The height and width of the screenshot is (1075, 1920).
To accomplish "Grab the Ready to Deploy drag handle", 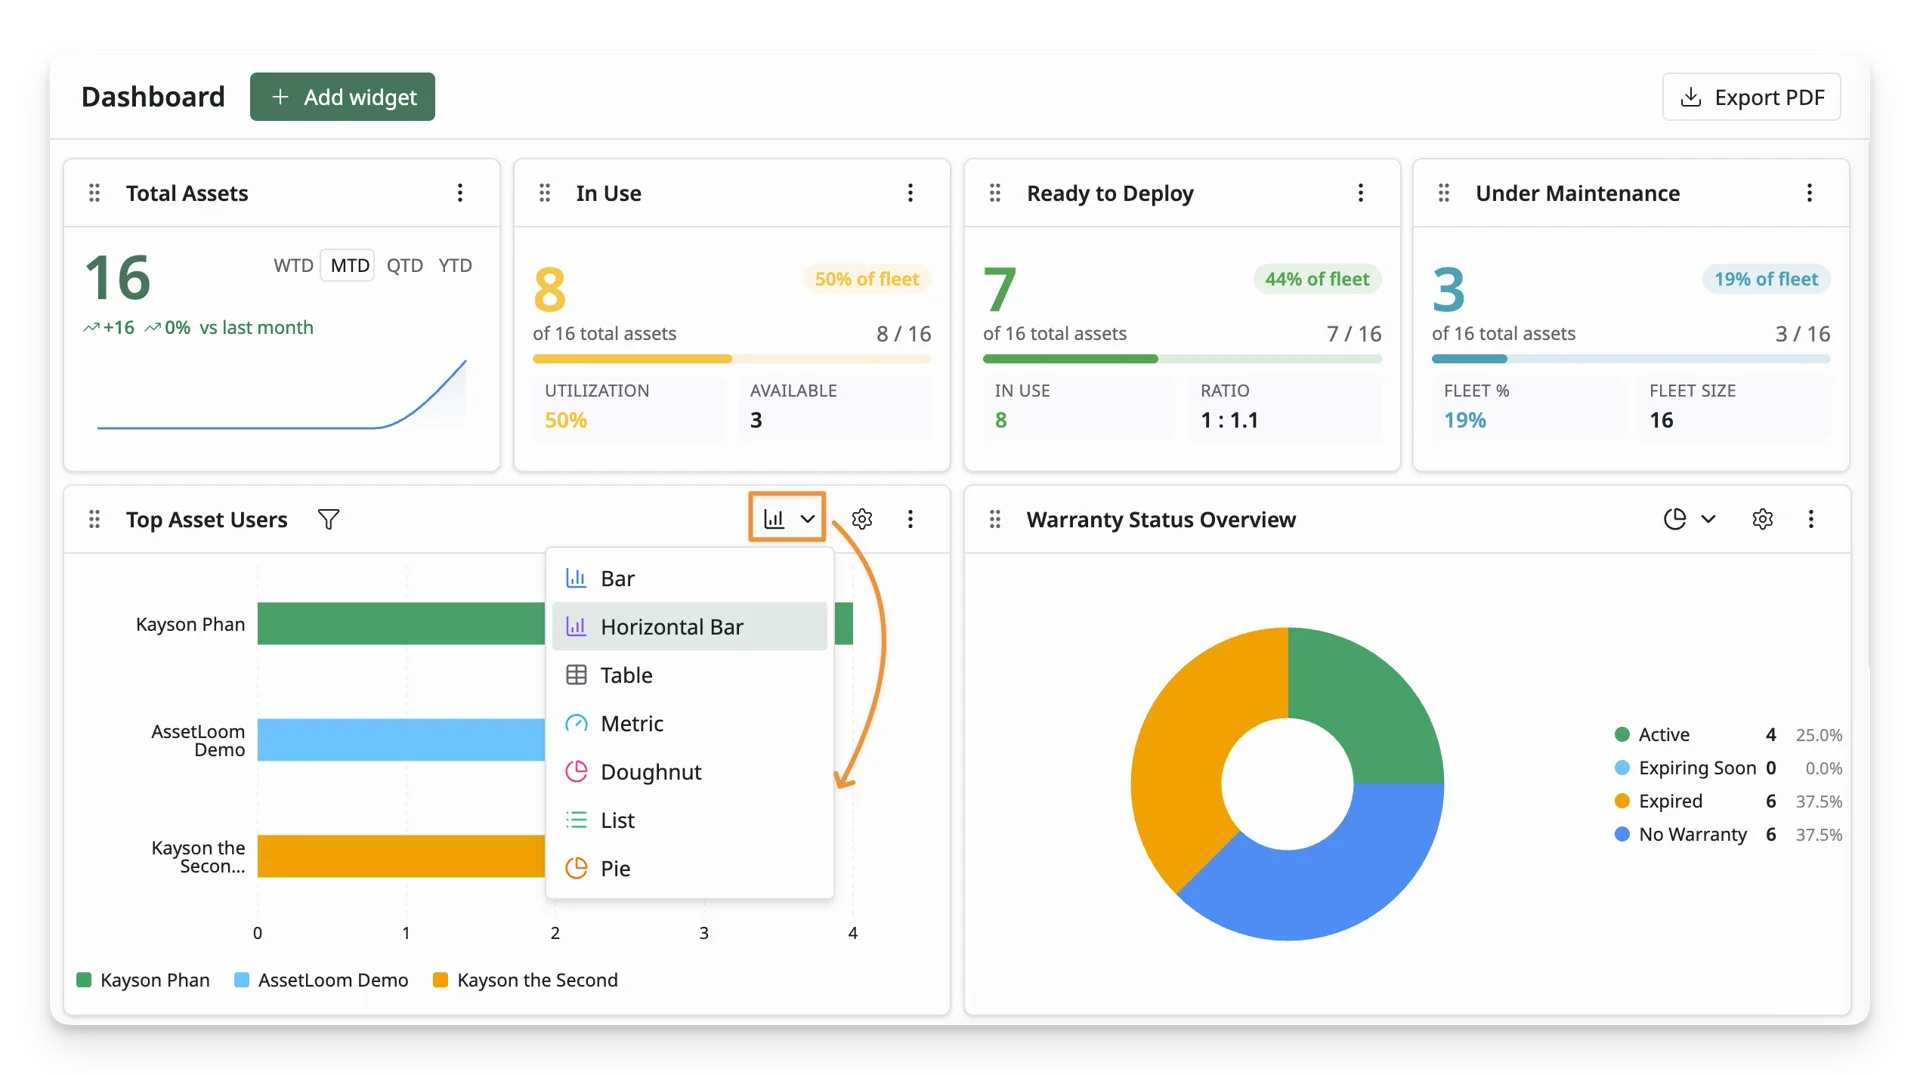I will click(995, 193).
